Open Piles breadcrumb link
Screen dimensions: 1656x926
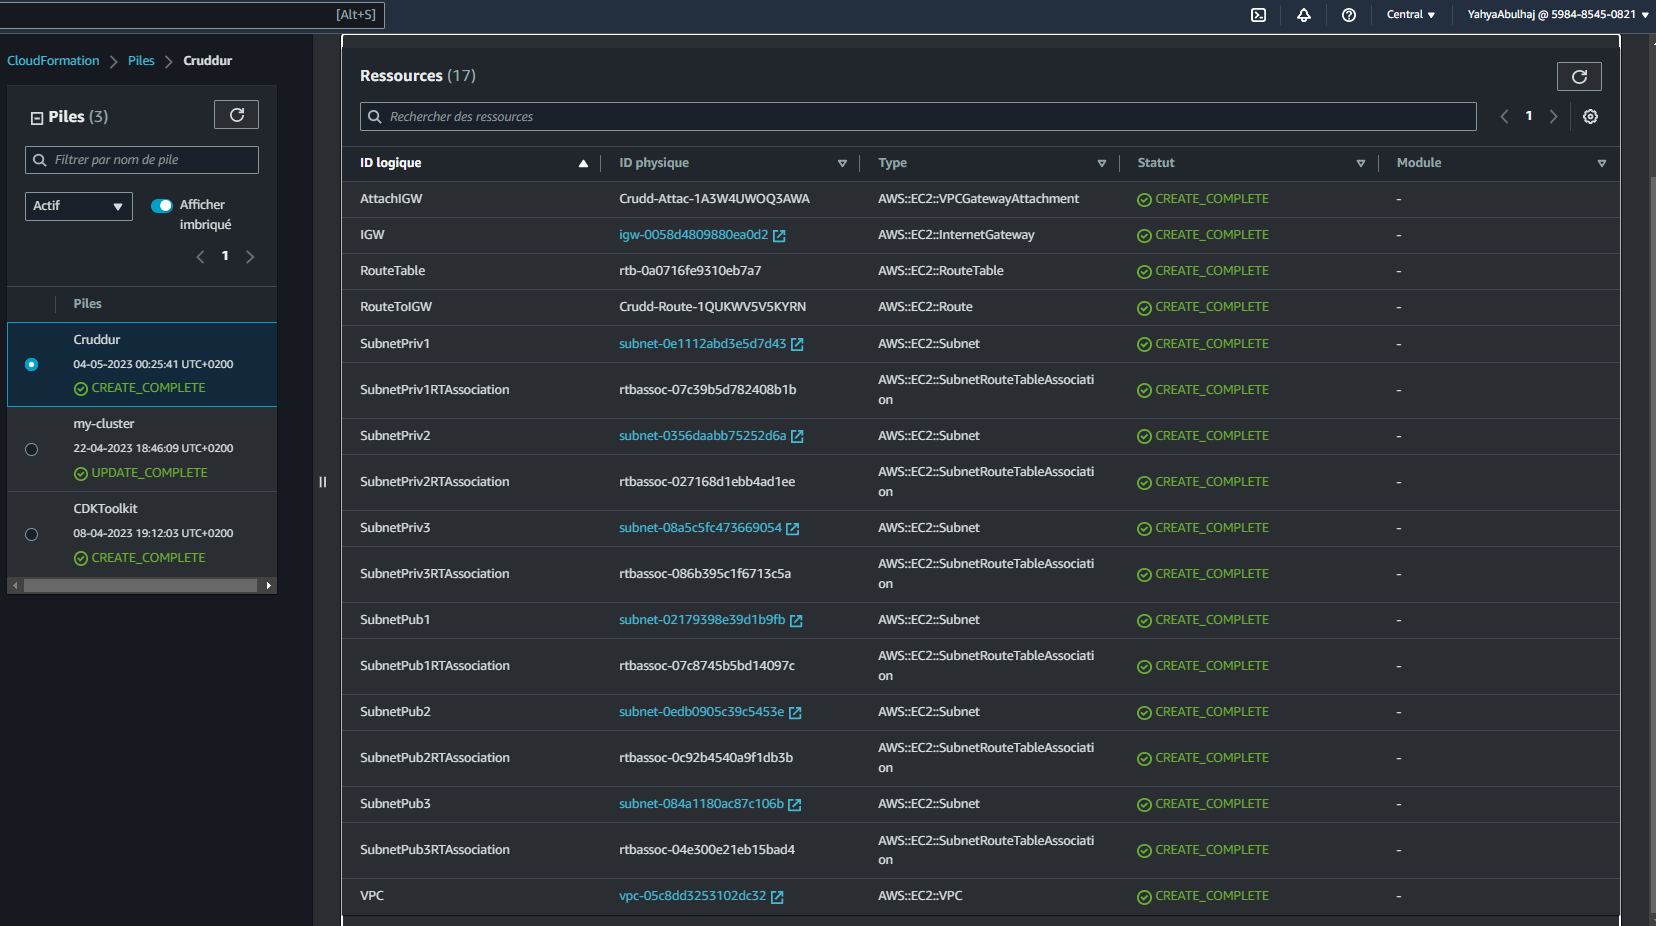[141, 61]
